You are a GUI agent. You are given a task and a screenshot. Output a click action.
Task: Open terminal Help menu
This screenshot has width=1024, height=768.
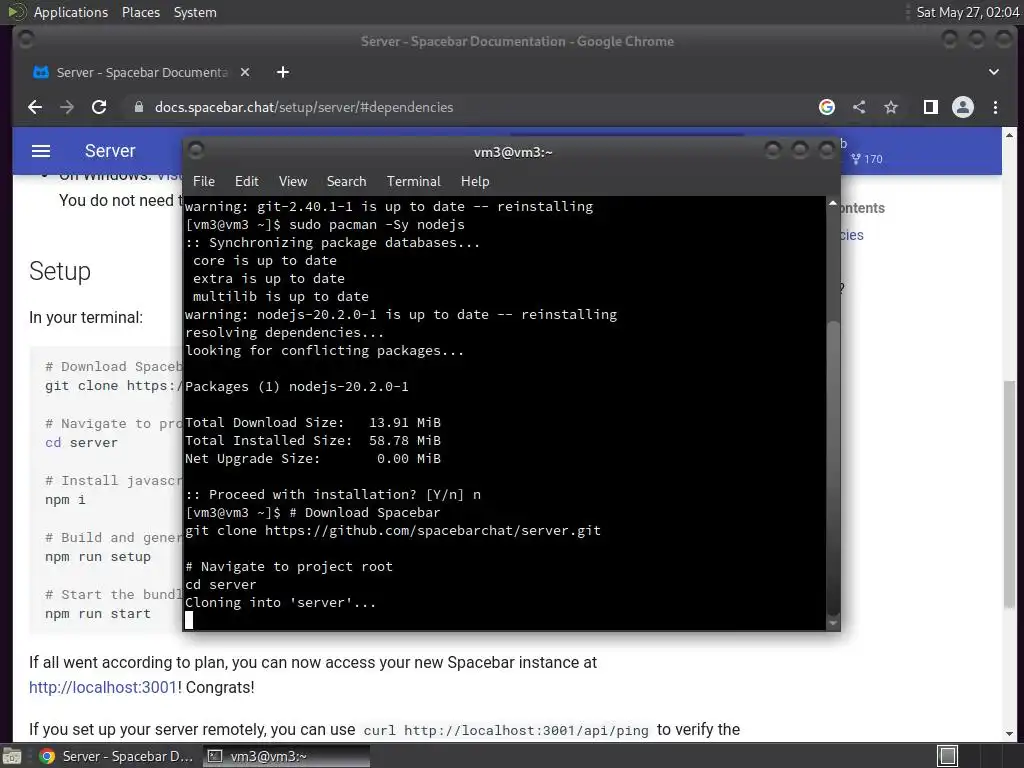[475, 181]
